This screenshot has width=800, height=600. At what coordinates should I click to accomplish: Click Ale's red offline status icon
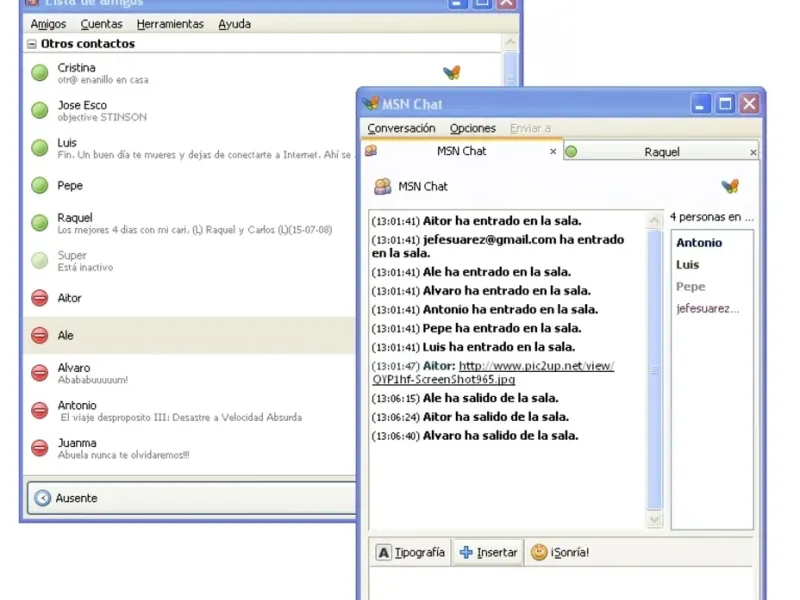click(40, 336)
